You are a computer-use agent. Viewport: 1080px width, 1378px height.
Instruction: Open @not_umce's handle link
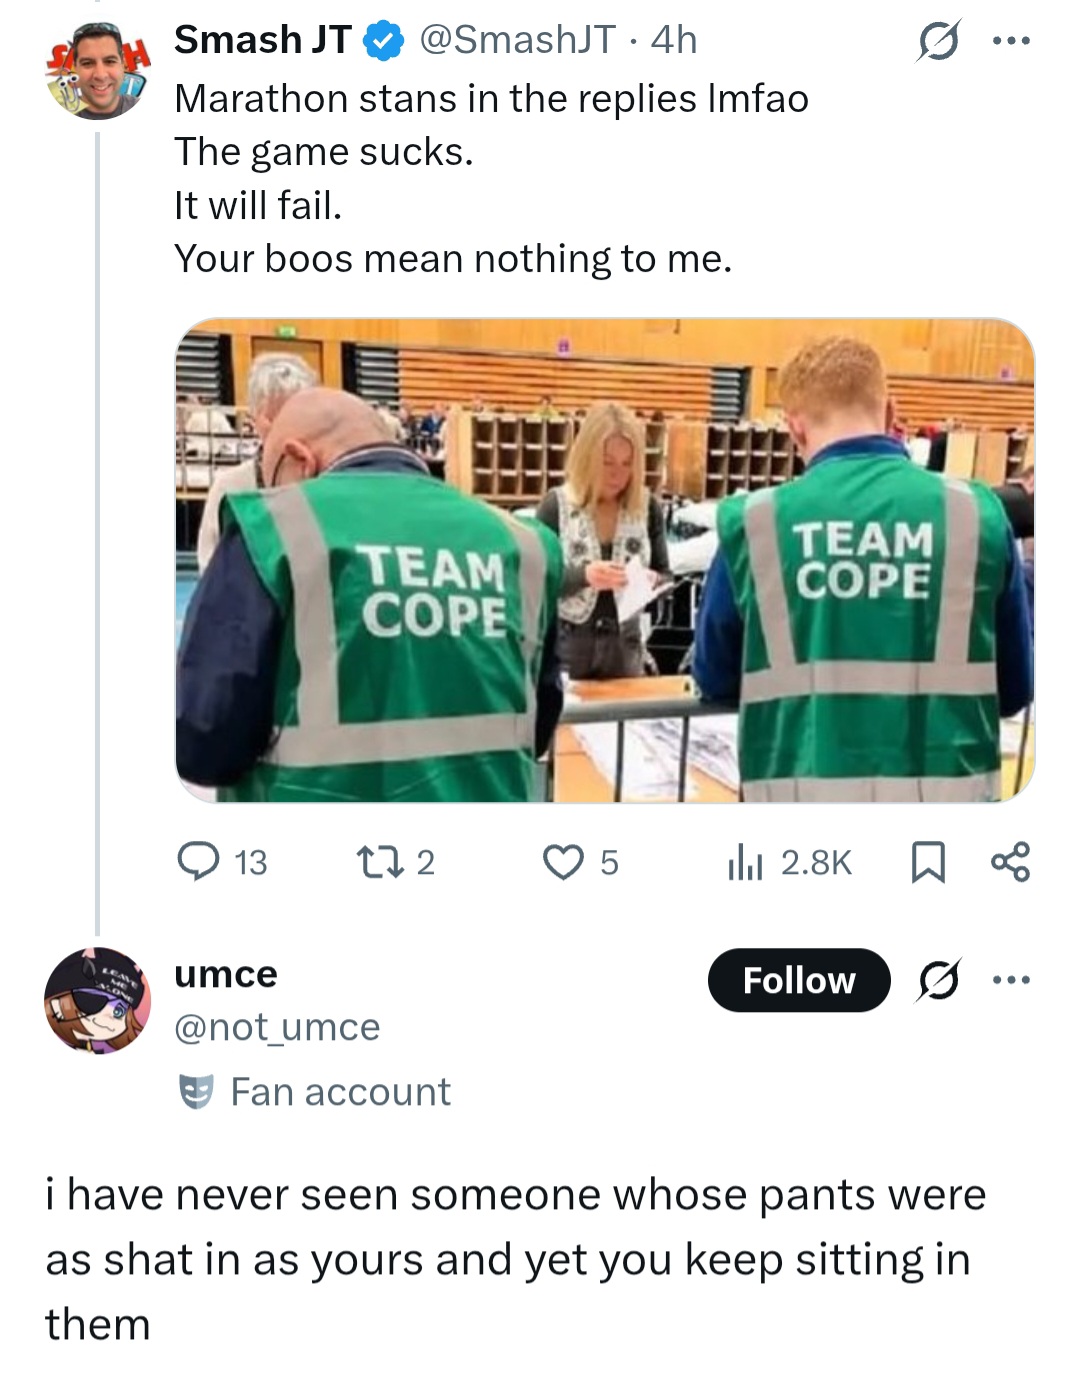[x=275, y=1026]
